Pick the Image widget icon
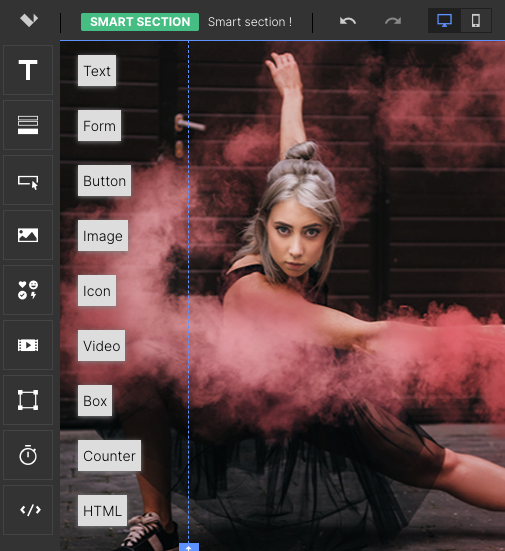The image size is (505, 551). coord(28,235)
